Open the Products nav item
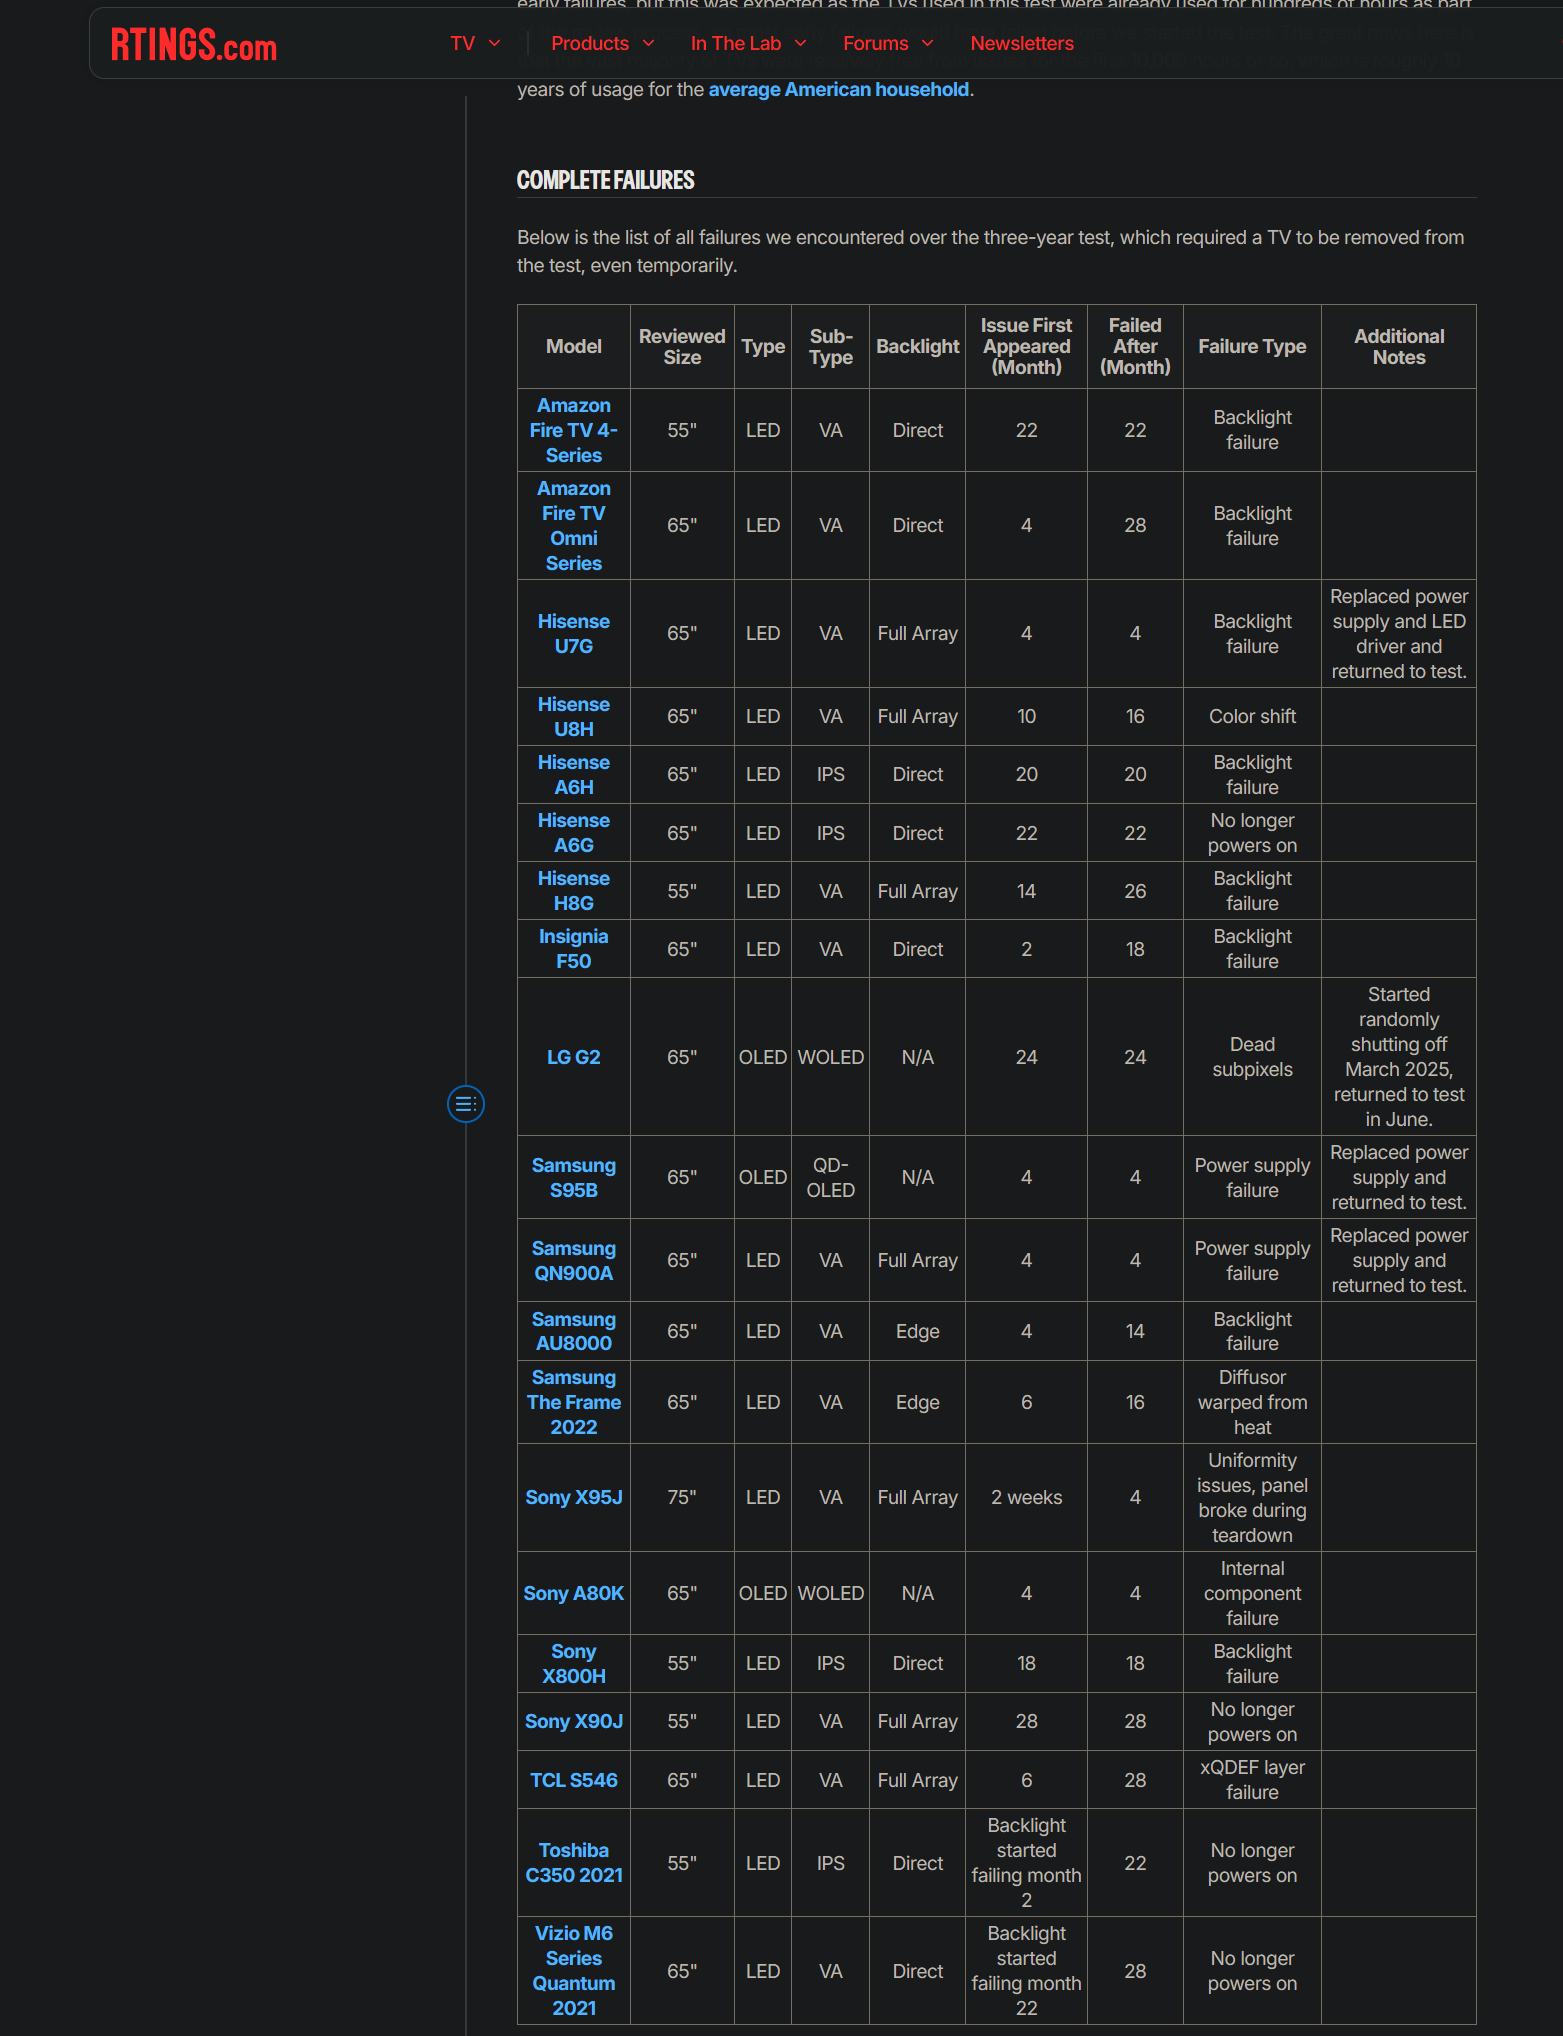 [x=590, y=44]
